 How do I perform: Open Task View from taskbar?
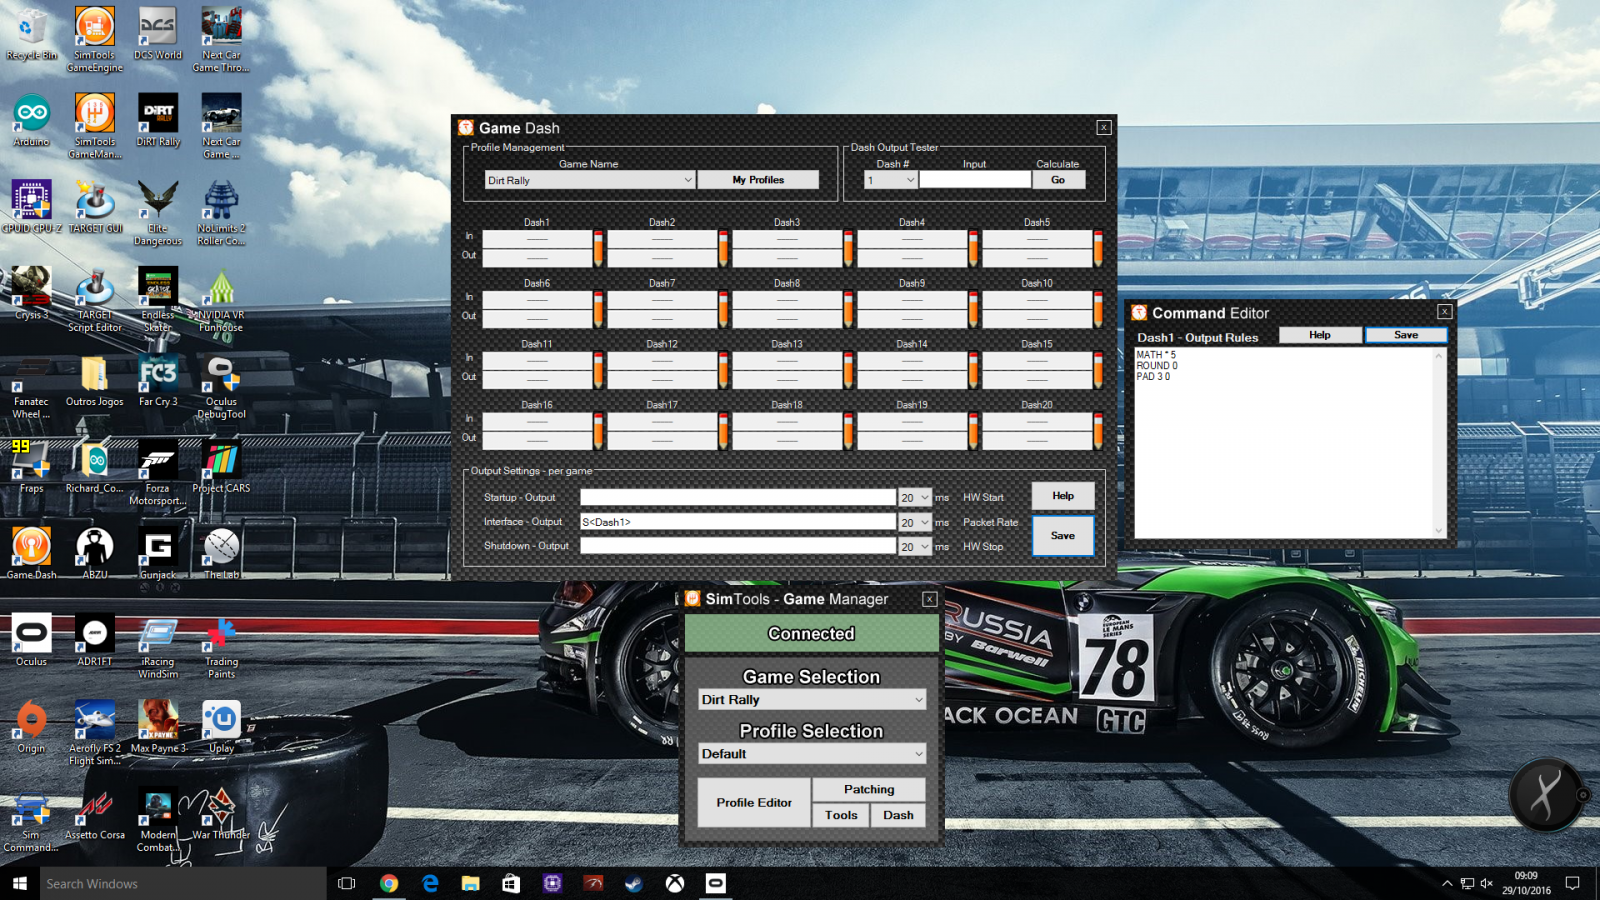[347, 883]
